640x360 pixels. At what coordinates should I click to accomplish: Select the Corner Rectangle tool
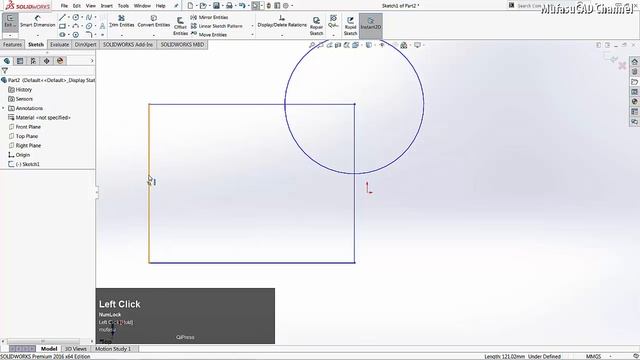pyautogui.click(x=62, y=26)
